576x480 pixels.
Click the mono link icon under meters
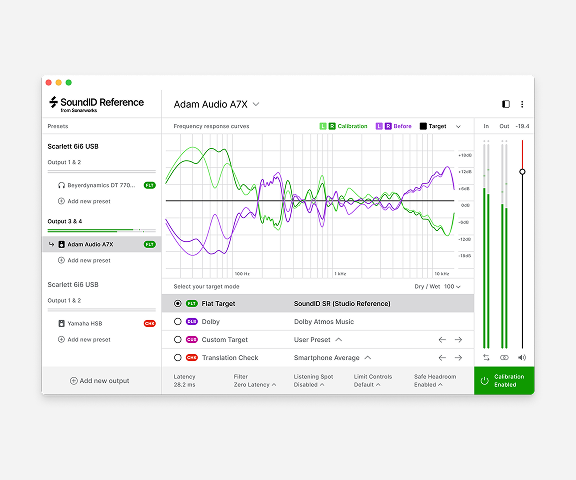504,357
